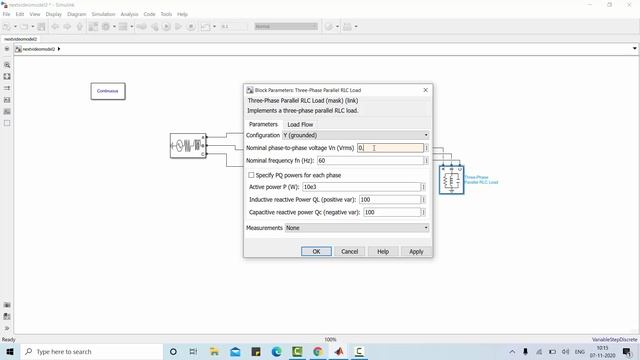The height and width of the screenshot is (360, 640).
Task: Open the Analysis menu
Action: click(129, 14)
